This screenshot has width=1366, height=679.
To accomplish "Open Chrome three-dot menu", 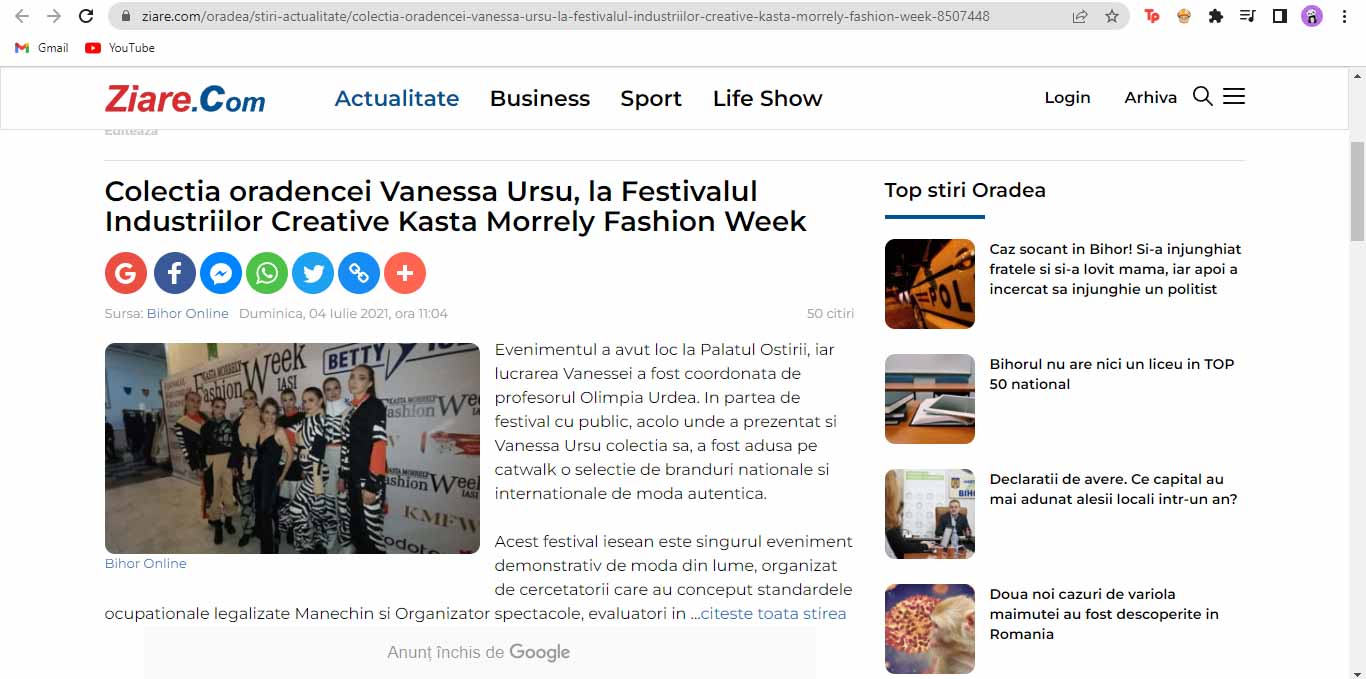I will 1344,16.
